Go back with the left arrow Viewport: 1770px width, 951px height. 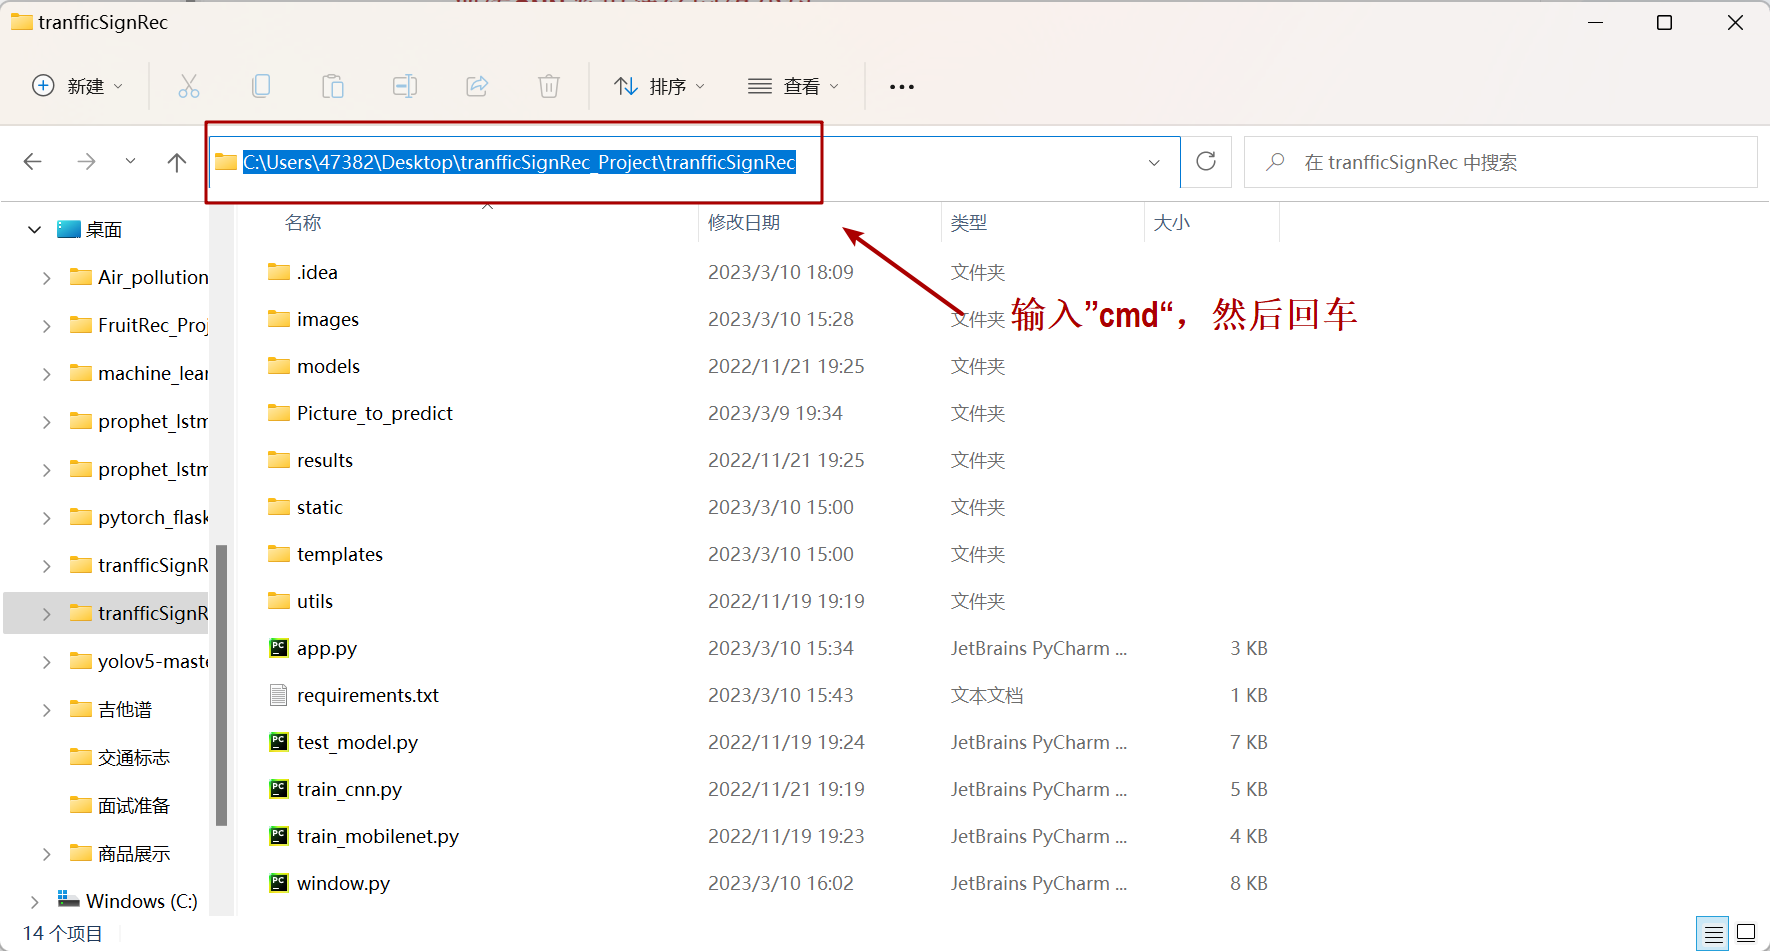point(33,162)
